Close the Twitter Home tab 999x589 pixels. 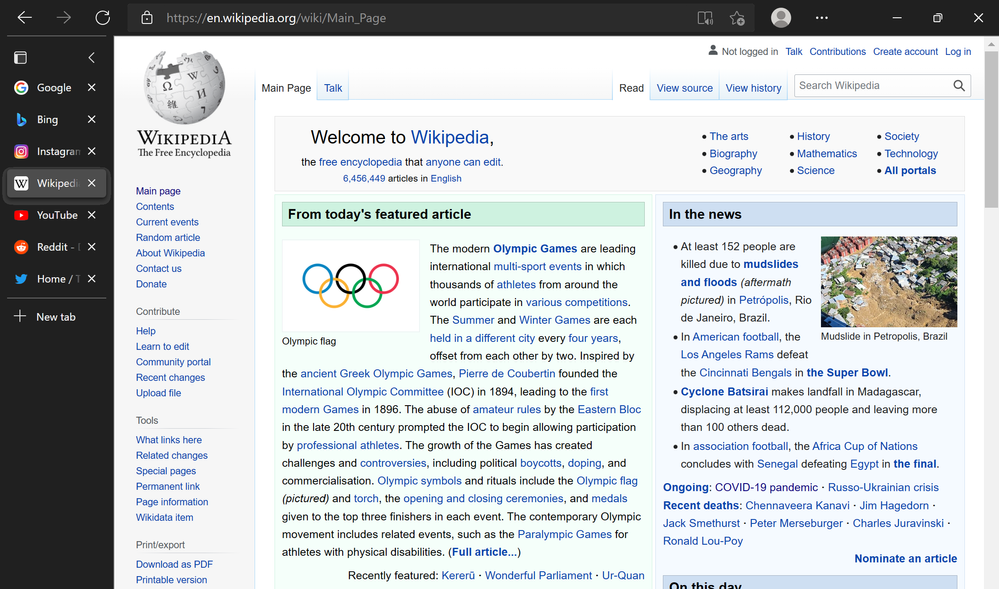tap(92, 279)
